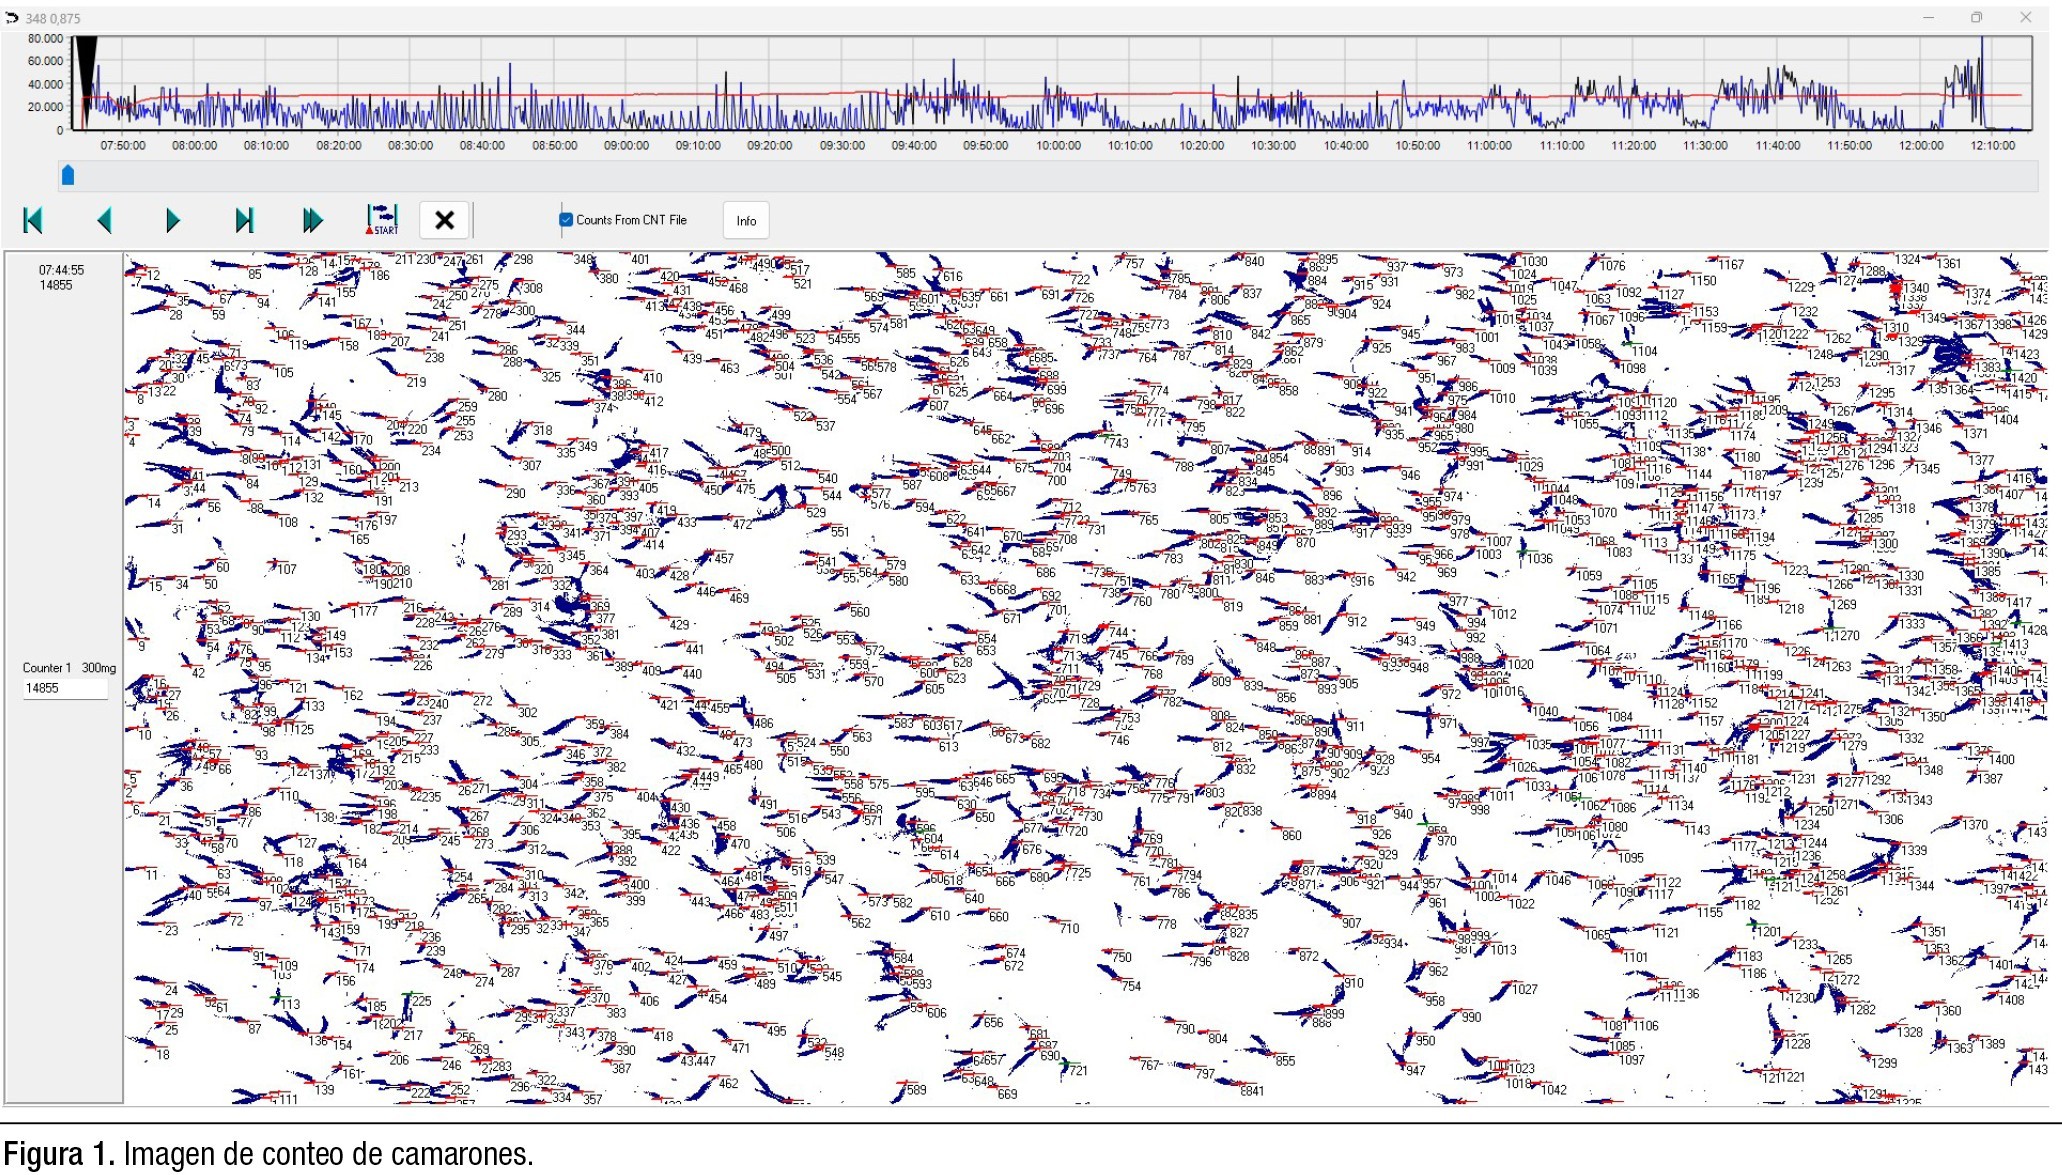Click the app icon in title bar
This screenshot has width=2062, height=1175.
[x=12, y=18]
